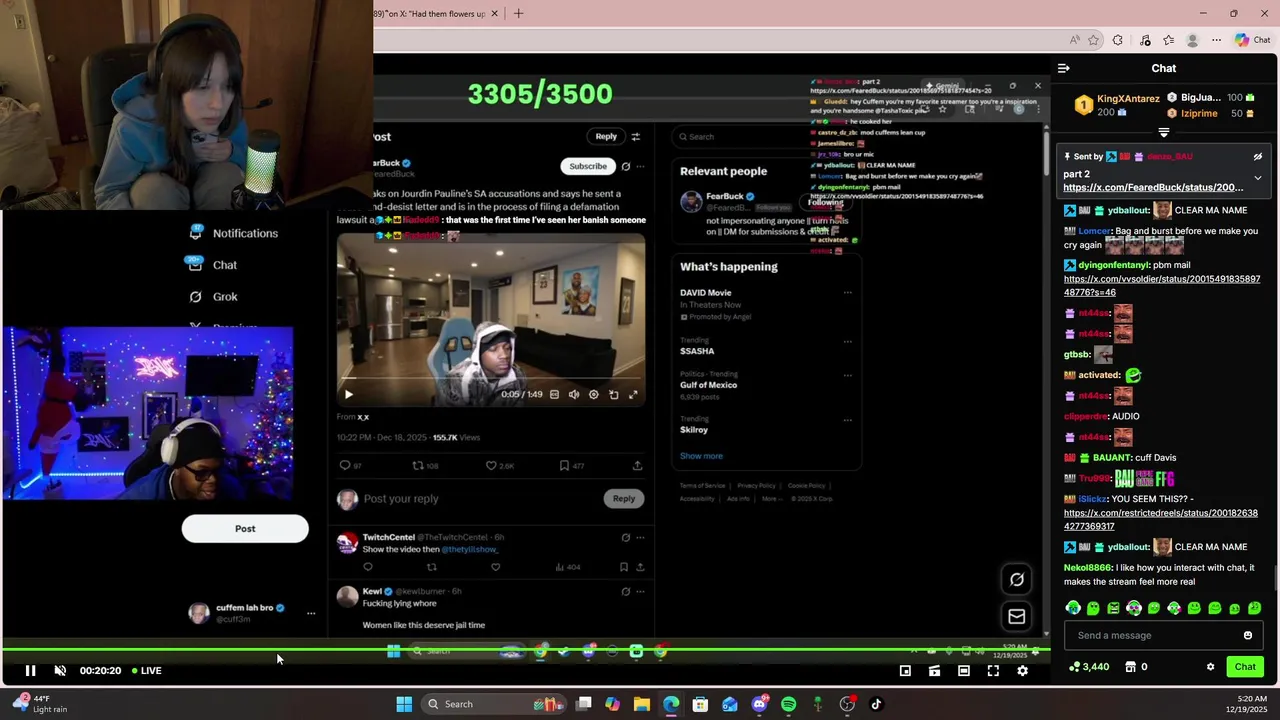
Task: Open the Edge profile icon
Action: coord(1192,40)
